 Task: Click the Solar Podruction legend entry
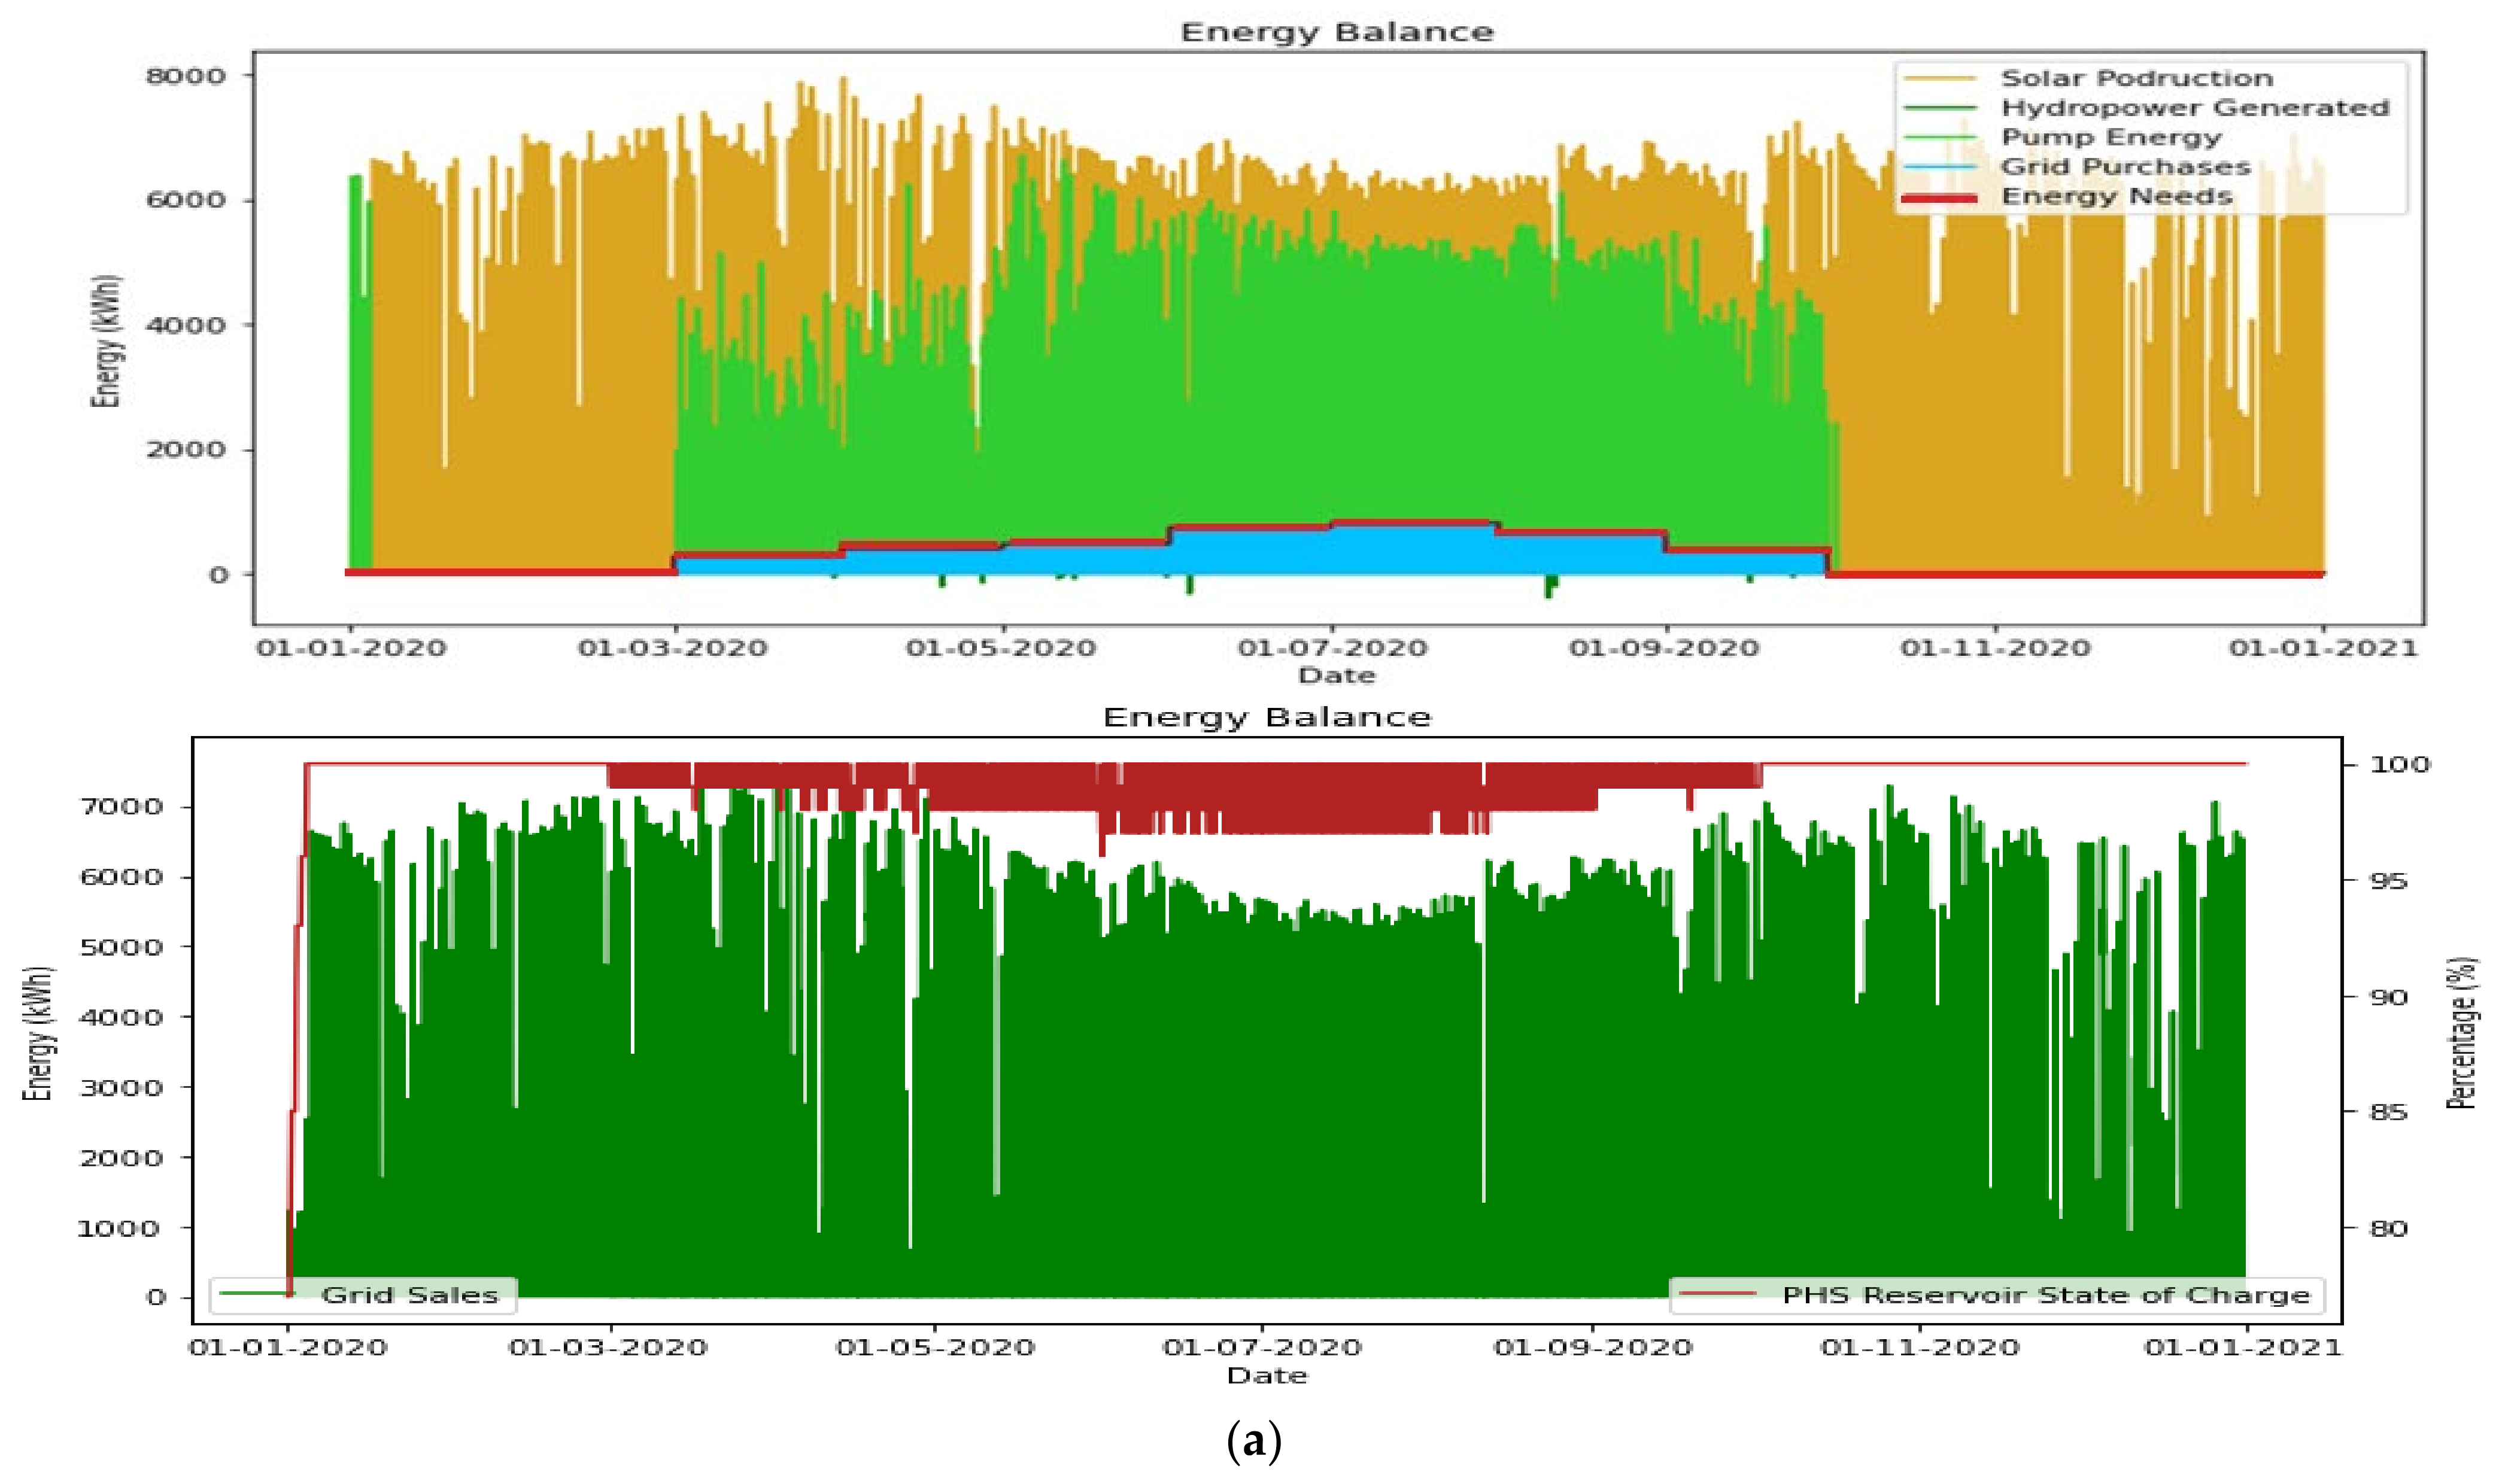pos(2136,78)
